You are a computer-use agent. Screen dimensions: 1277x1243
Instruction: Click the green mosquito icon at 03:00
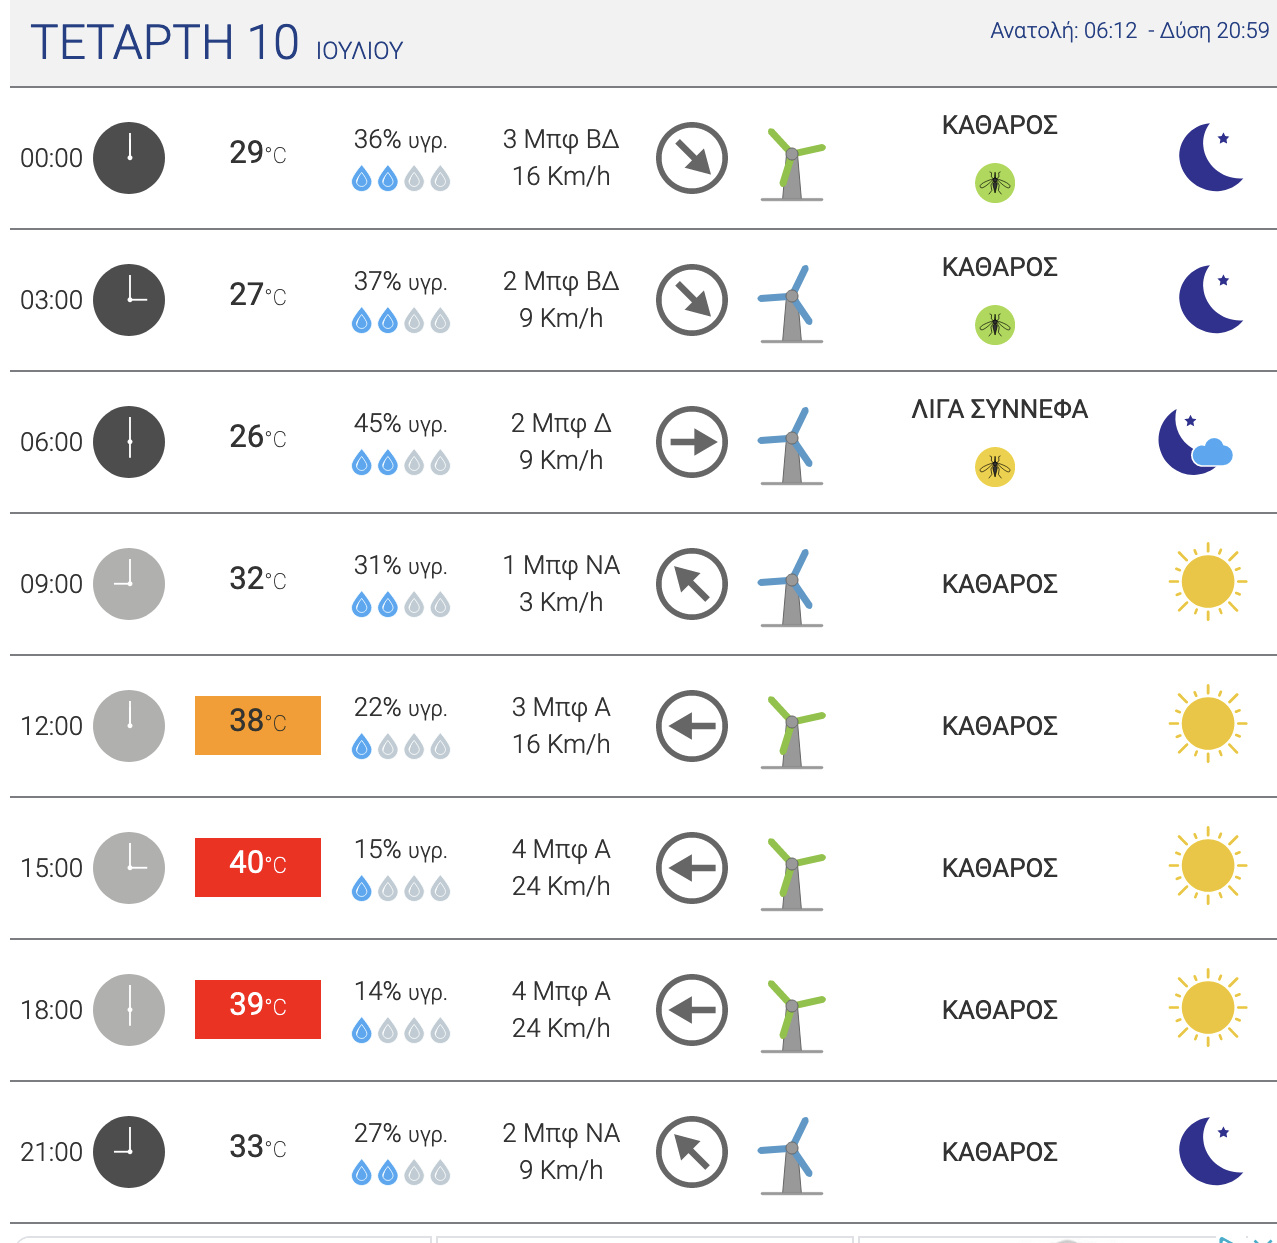[995, 325]
